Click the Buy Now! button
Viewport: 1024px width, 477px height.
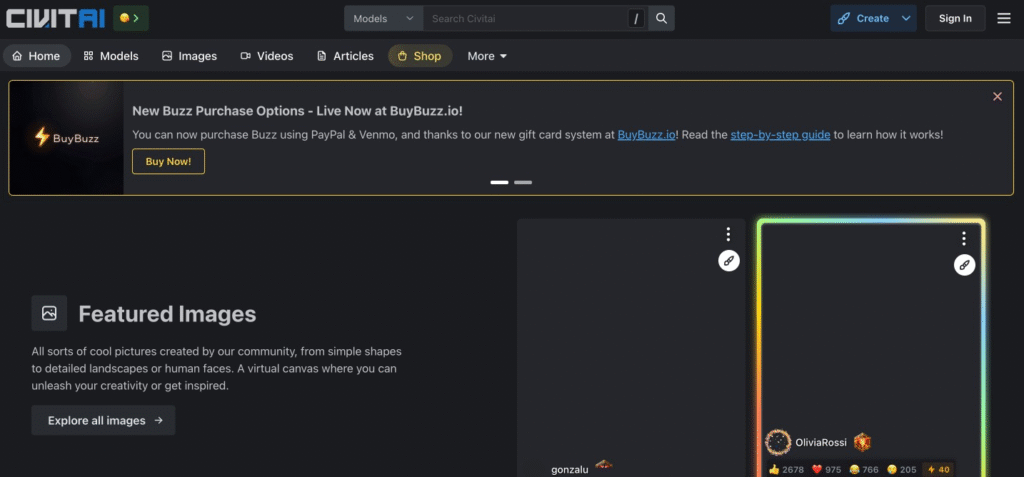click(x=168, y=161)
